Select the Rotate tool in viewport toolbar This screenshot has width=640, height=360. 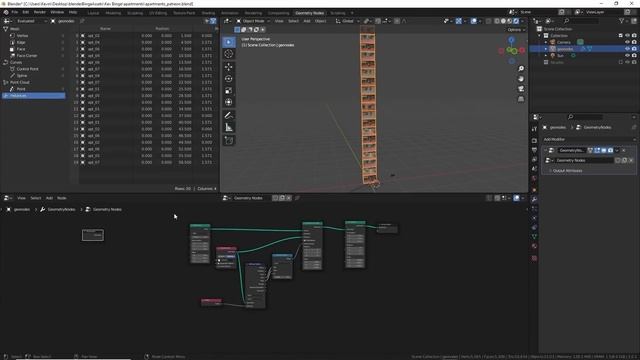tap(229, 78)
